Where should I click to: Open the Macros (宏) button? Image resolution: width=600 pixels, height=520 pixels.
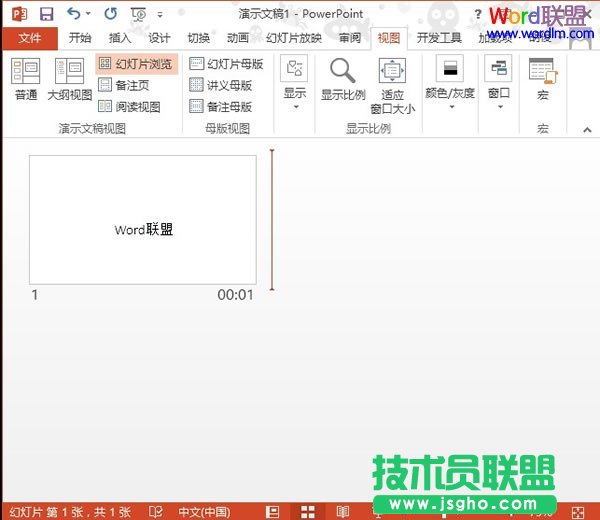pyautogui.click(x=542, y=80)
